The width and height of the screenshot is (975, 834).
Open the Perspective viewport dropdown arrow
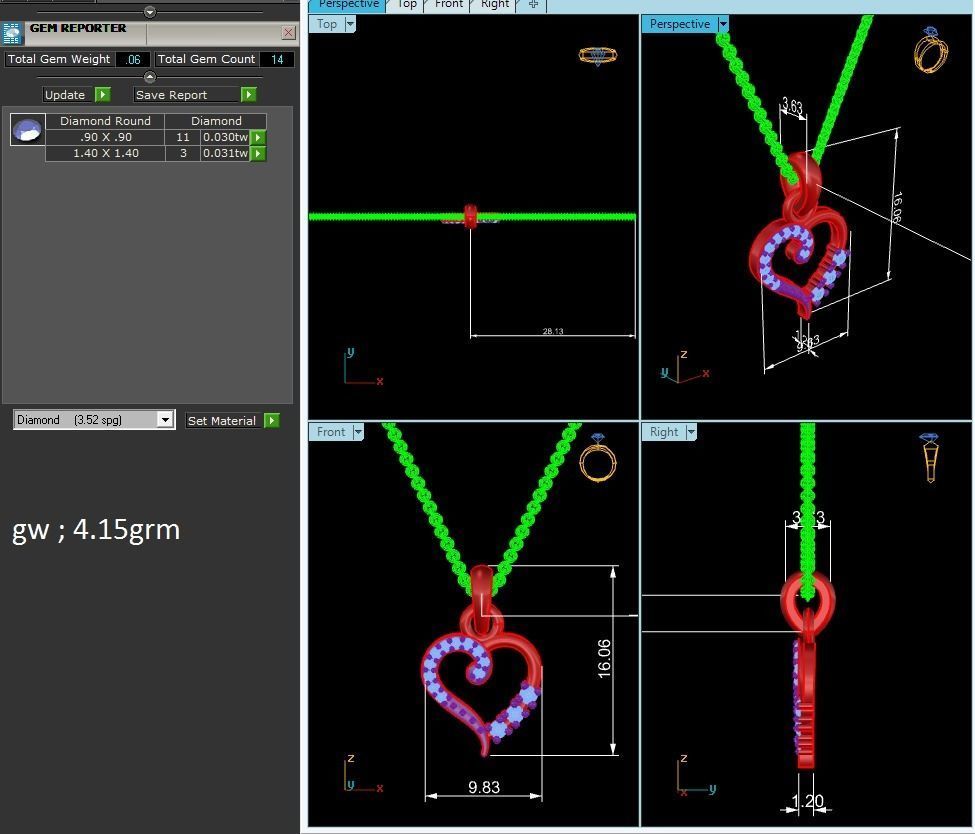[x=723, y=24]
